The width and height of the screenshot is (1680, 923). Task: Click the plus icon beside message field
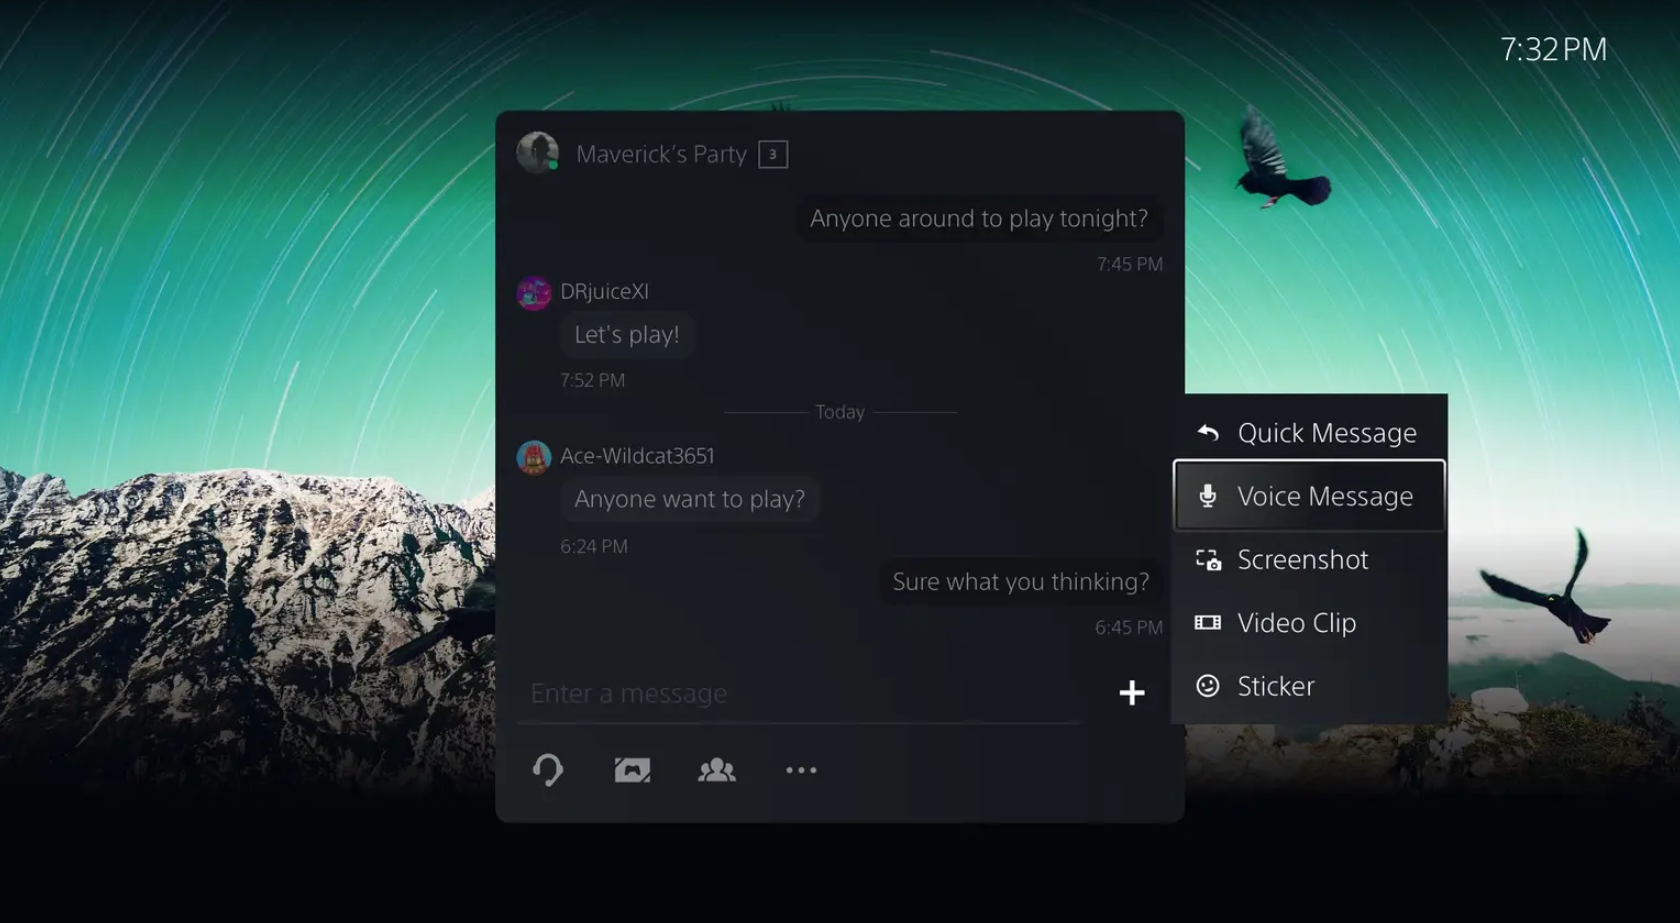(x=1132, y=693)
